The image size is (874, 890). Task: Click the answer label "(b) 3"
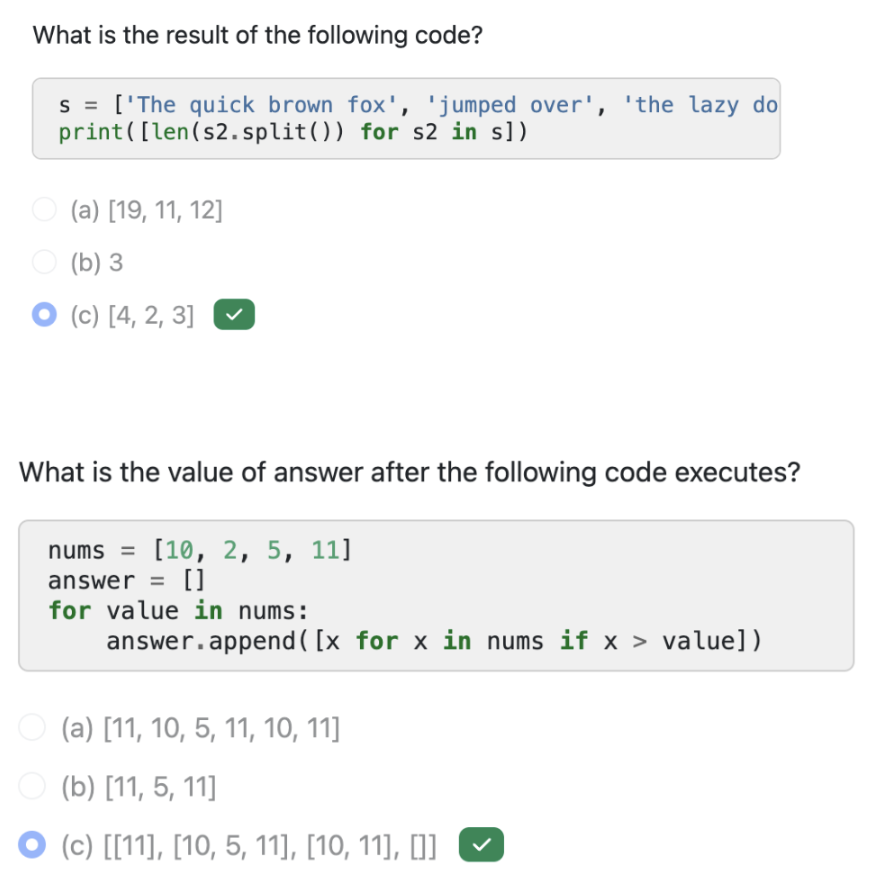[x=97, y=264]
